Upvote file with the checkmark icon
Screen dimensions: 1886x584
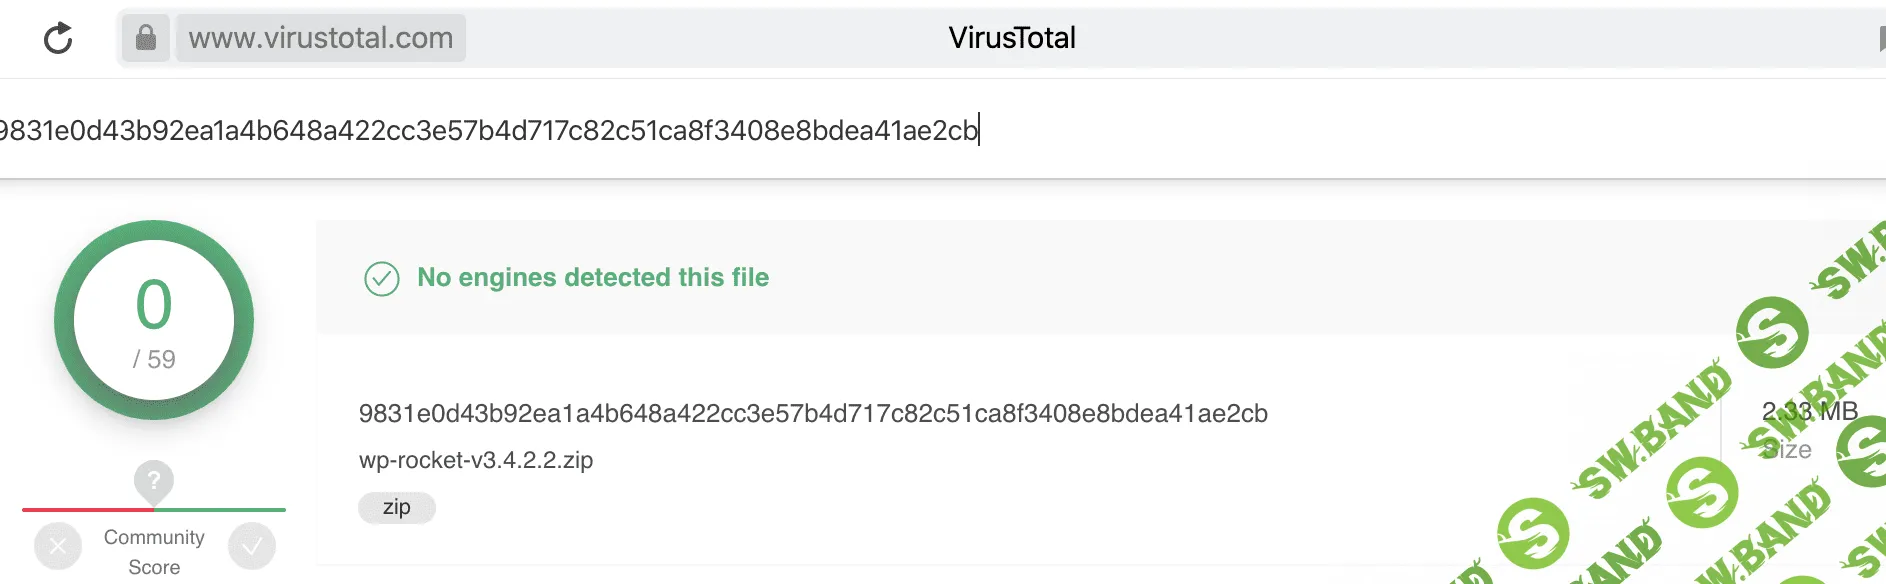(x=252, y=546)
